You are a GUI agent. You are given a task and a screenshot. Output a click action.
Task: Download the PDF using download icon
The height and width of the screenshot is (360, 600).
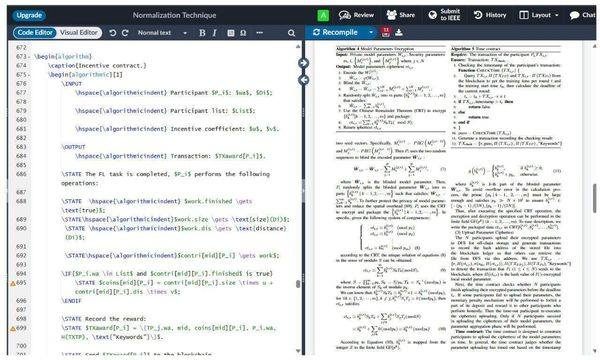(x=399, y=33)
